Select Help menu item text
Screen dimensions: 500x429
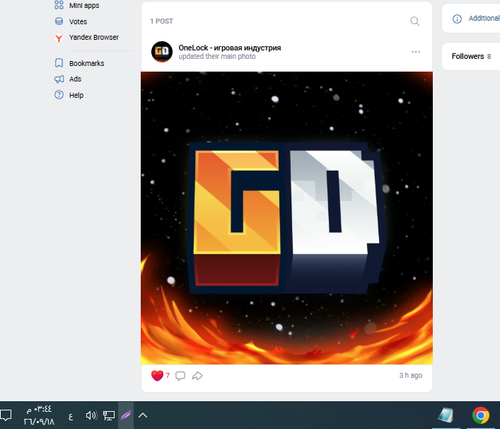tap(76, 95)
